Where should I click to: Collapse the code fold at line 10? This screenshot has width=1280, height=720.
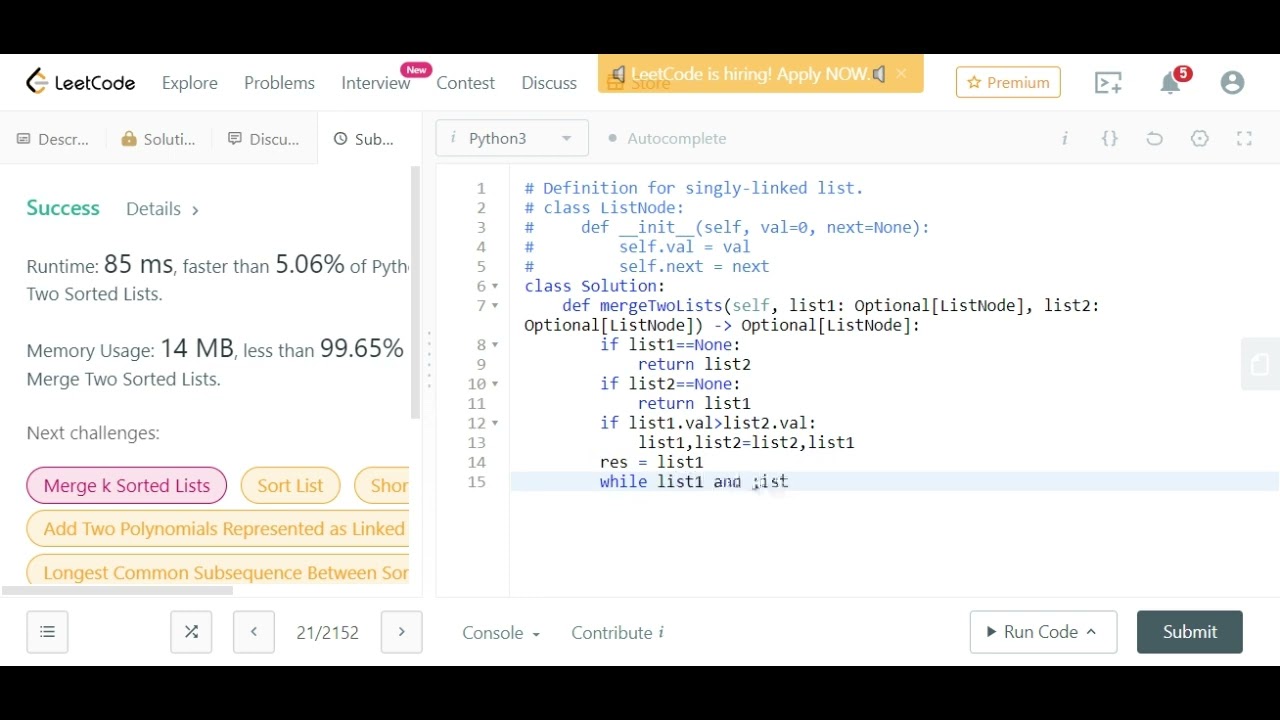click(x=495, y=384)
